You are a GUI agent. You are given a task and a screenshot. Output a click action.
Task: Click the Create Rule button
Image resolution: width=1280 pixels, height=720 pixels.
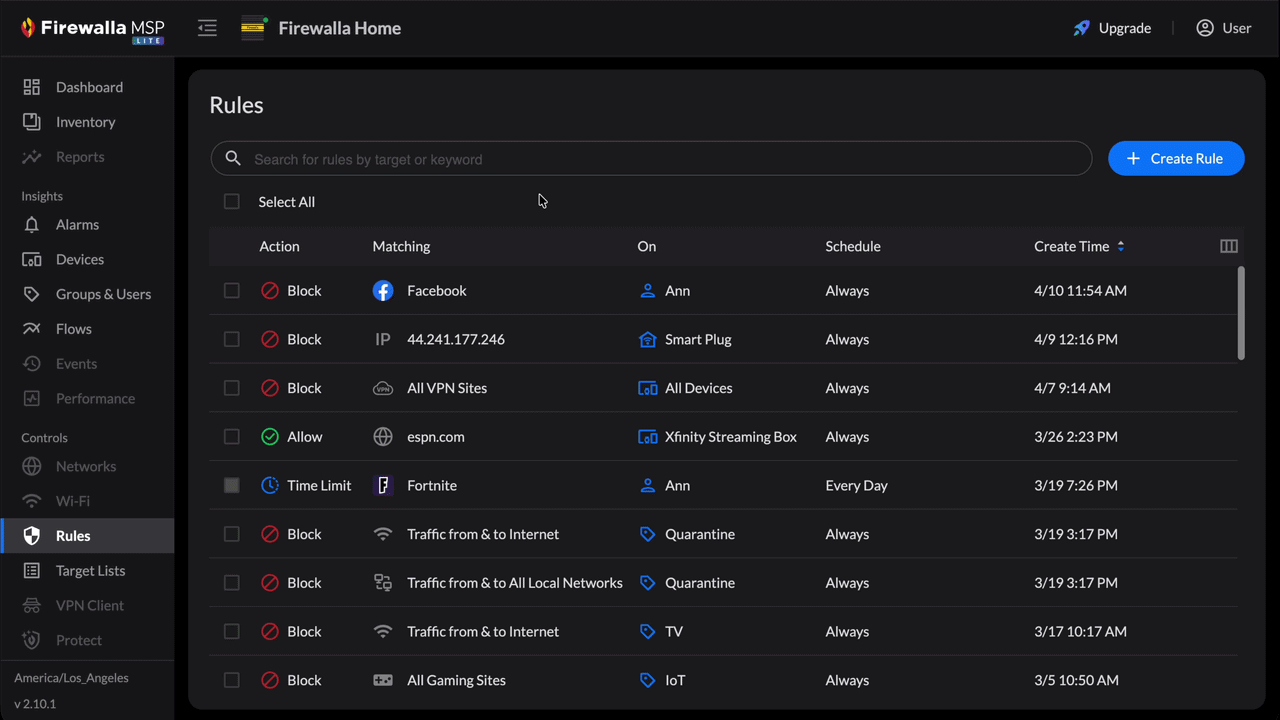click(x=1175, y=158)
